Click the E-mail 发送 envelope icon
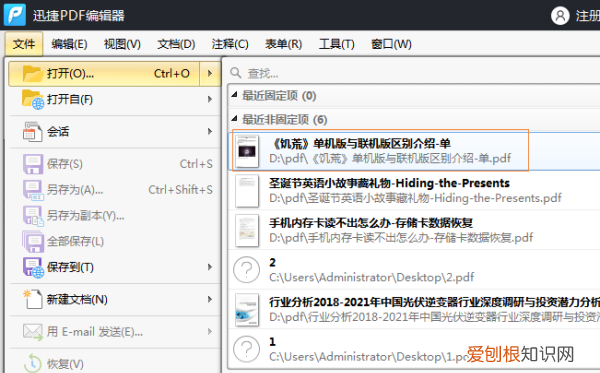600x373 pixels. click(33, 332)
